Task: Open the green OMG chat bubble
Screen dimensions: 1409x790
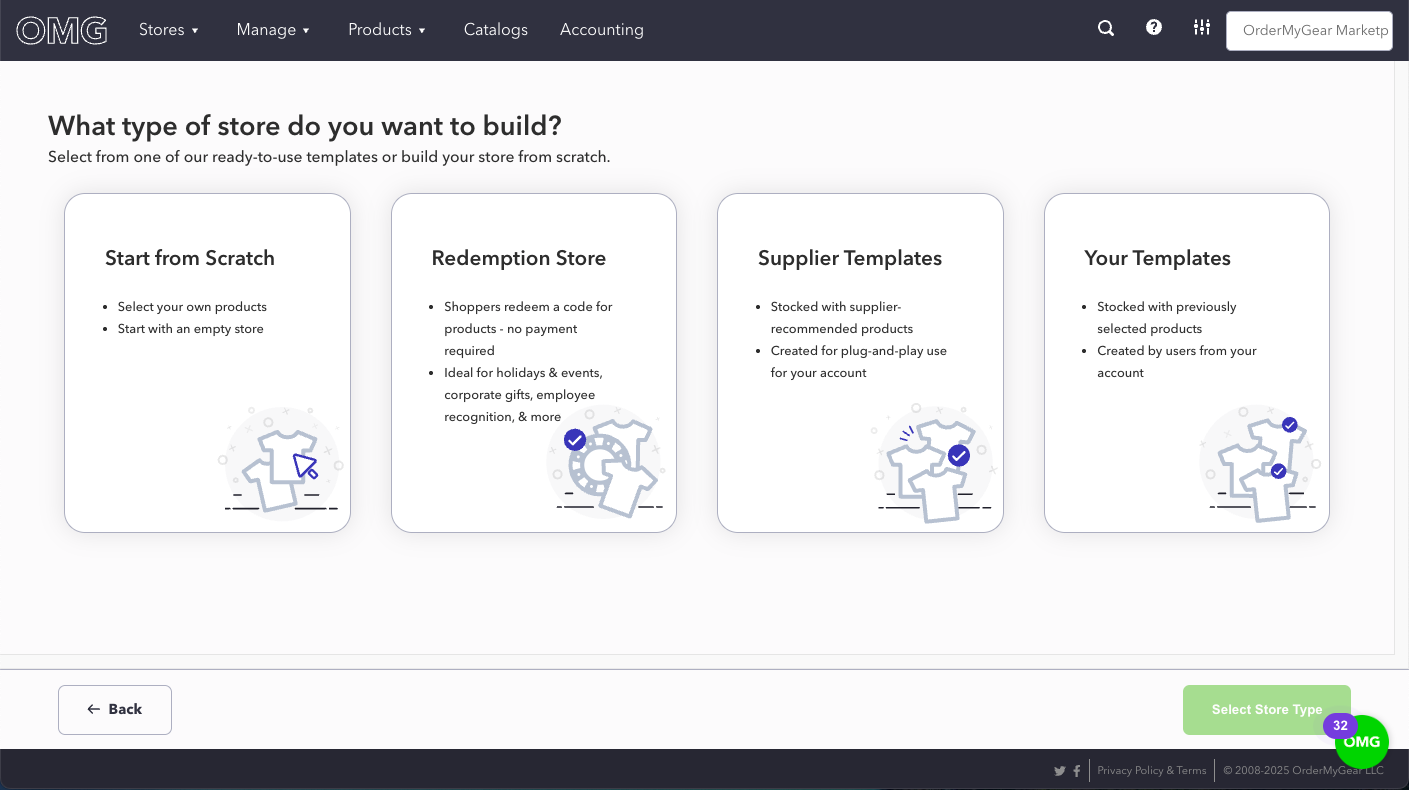Action: click(1362, 742)
